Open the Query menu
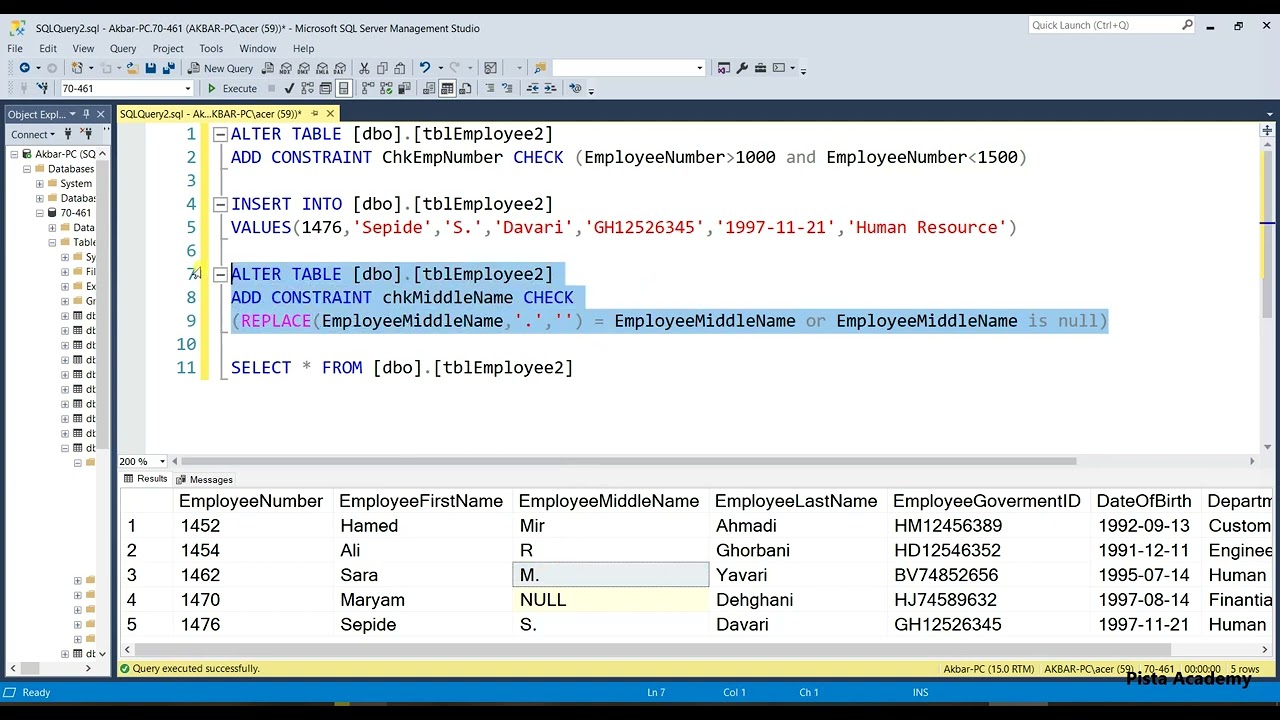 (123, 48)
